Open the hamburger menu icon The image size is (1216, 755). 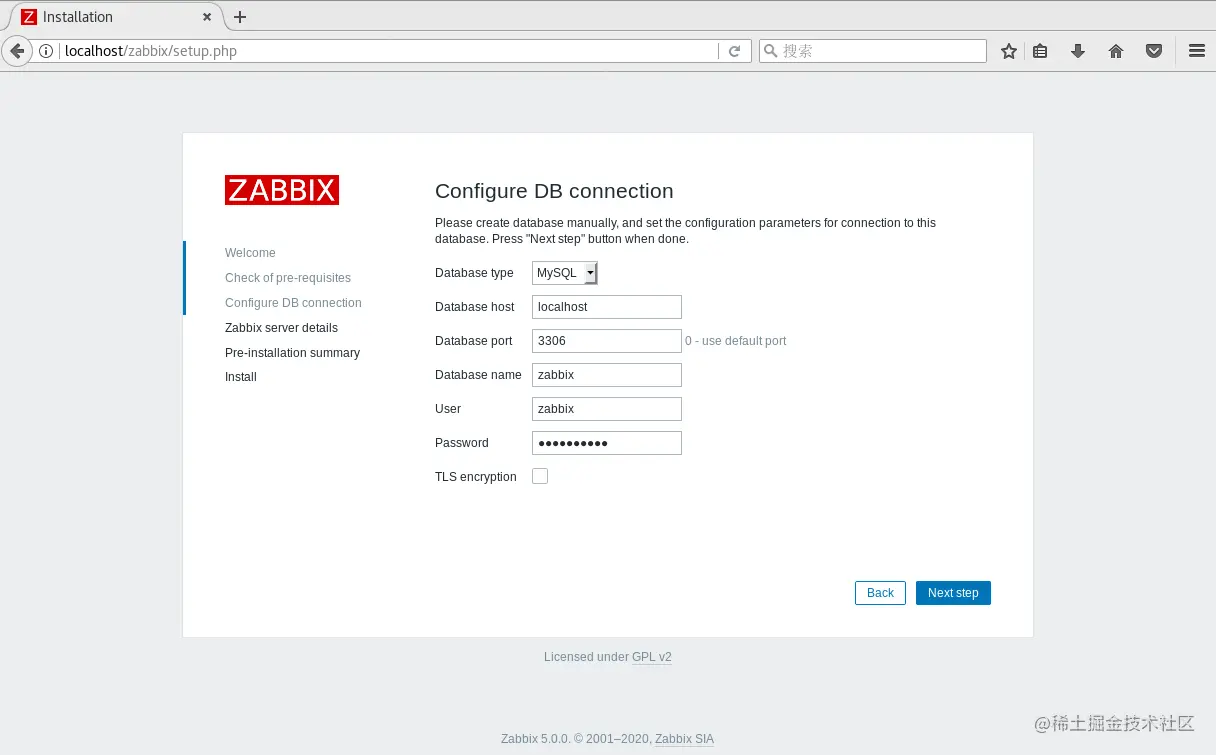pos(1197,51)
